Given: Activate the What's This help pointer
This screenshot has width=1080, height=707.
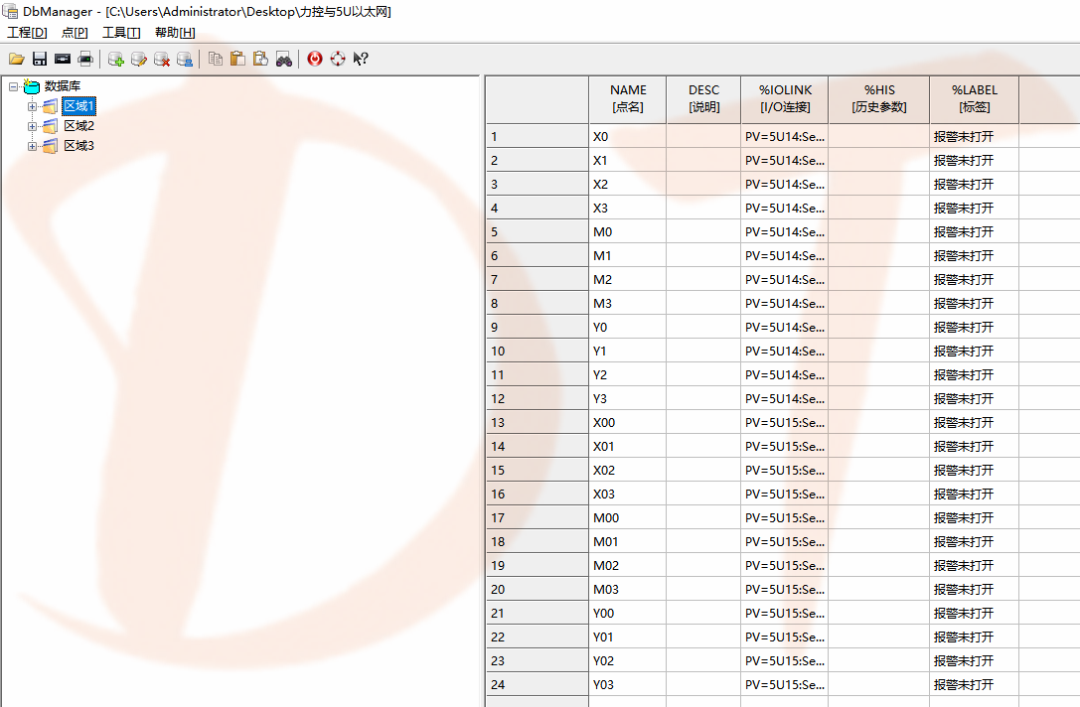Looking at the screenshot, I should [x=360, y=59].
